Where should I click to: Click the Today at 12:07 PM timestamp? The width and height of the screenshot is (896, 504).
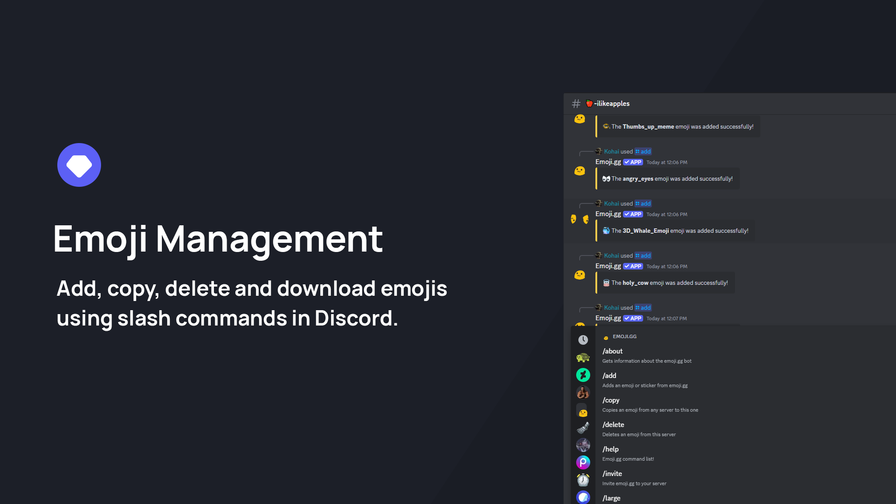point(667,319)
